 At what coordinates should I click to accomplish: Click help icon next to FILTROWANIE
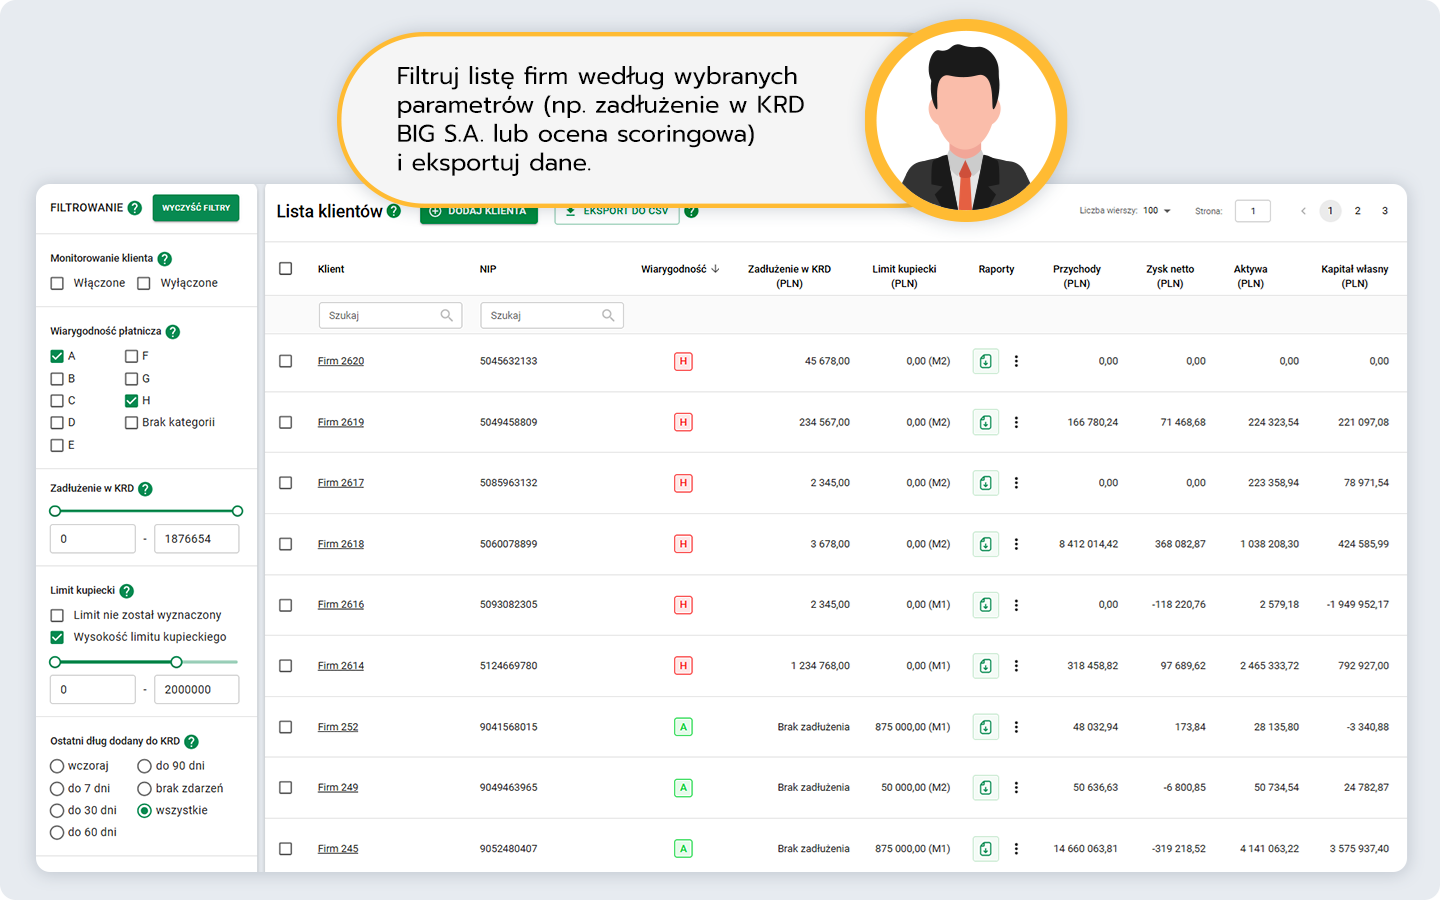135,208
